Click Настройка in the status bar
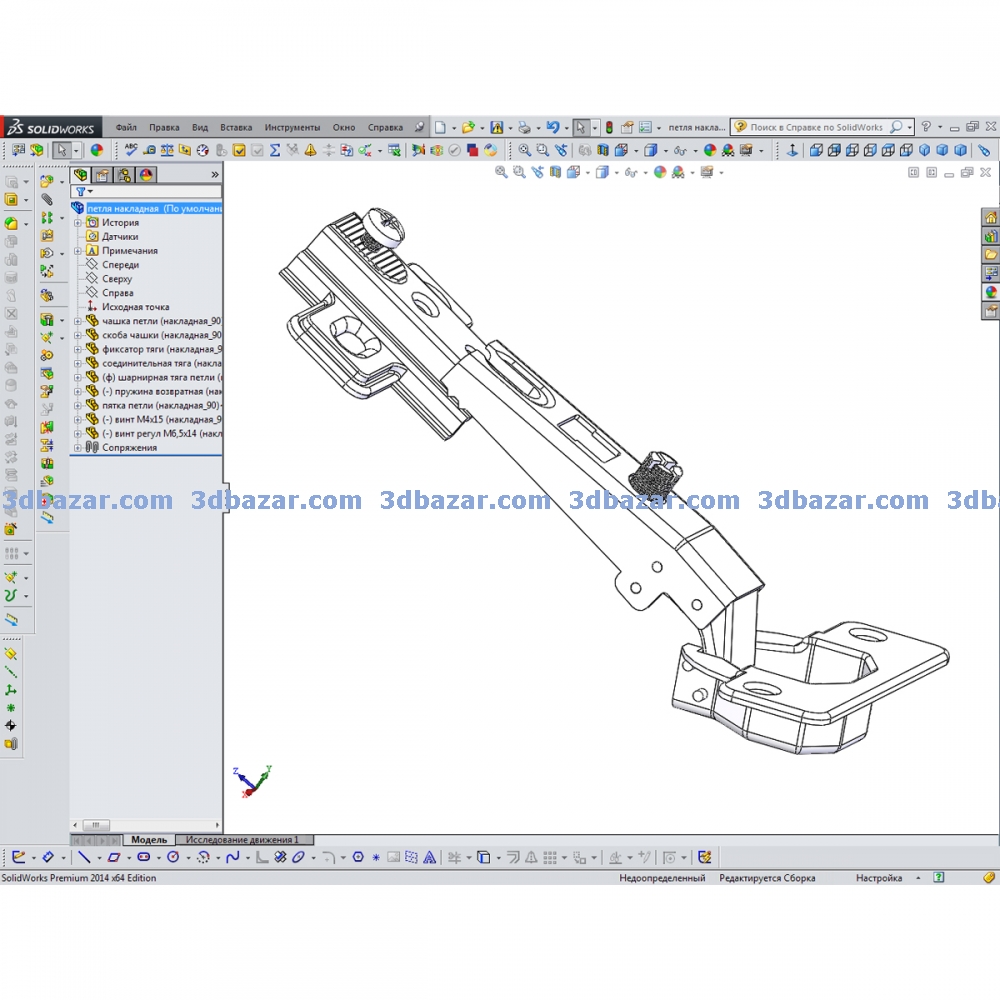 (878, 878)
